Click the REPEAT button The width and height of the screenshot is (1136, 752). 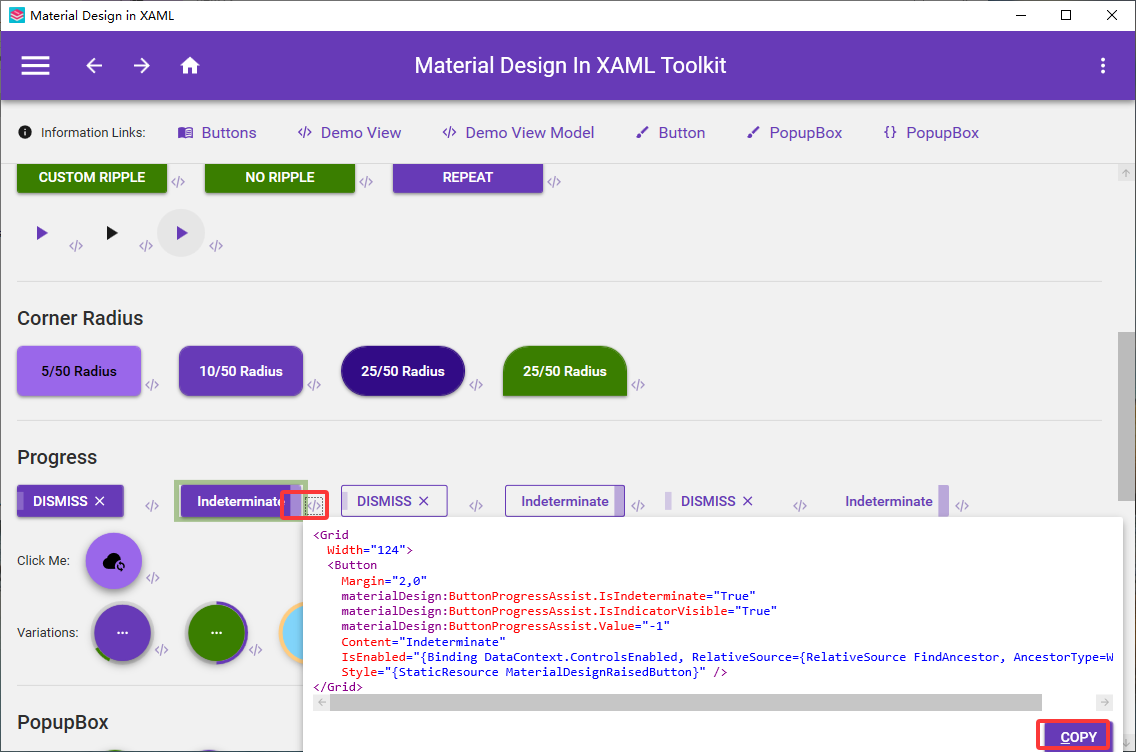click(x=468, y=177)
